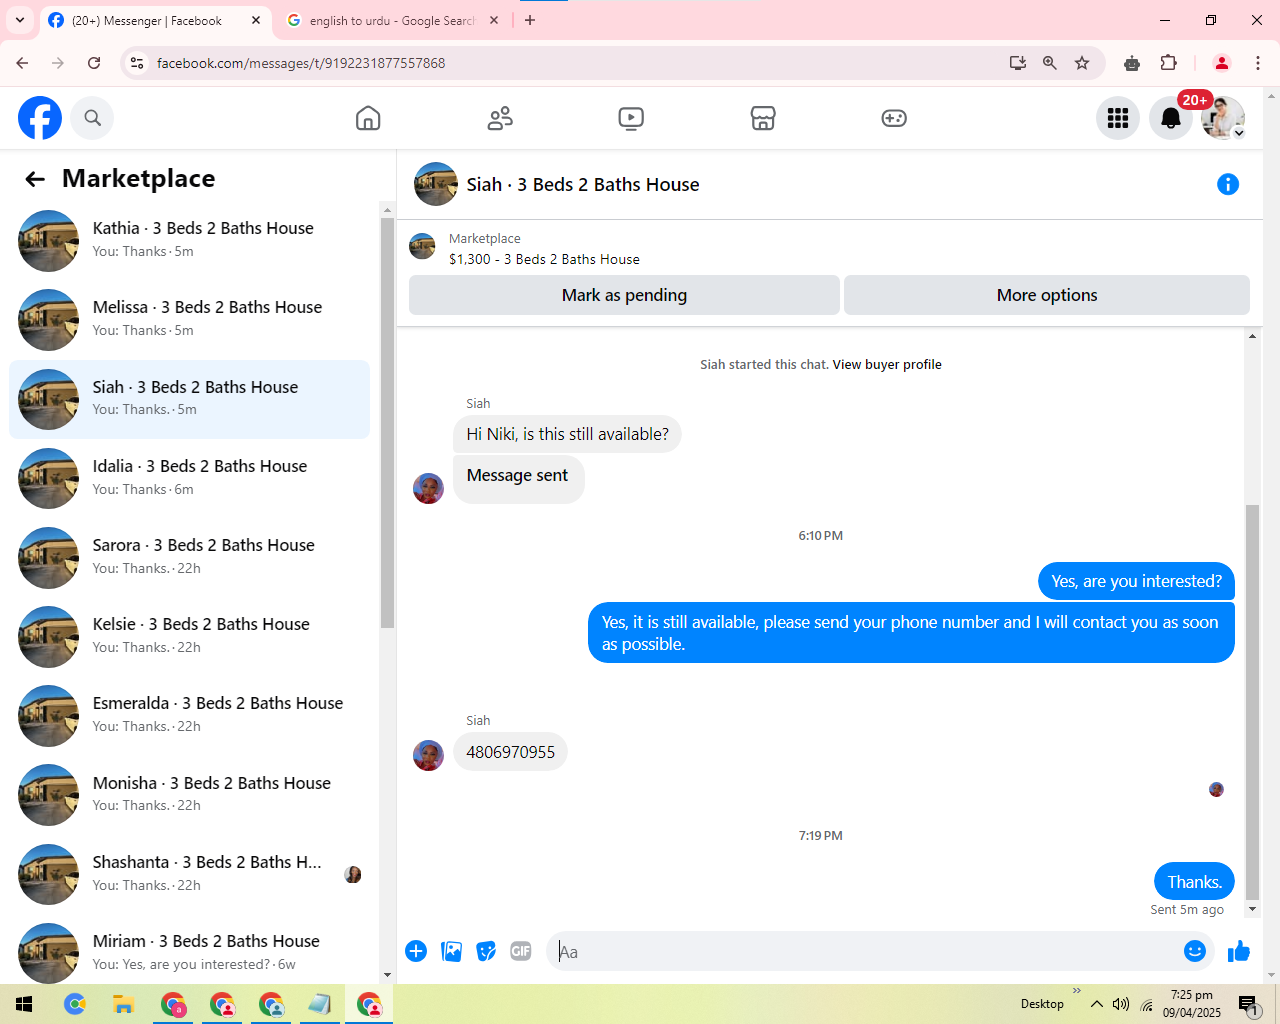Open View buyer profile link
Image resolution: width=1280 pixels, height=1024 pixels.
887,365
